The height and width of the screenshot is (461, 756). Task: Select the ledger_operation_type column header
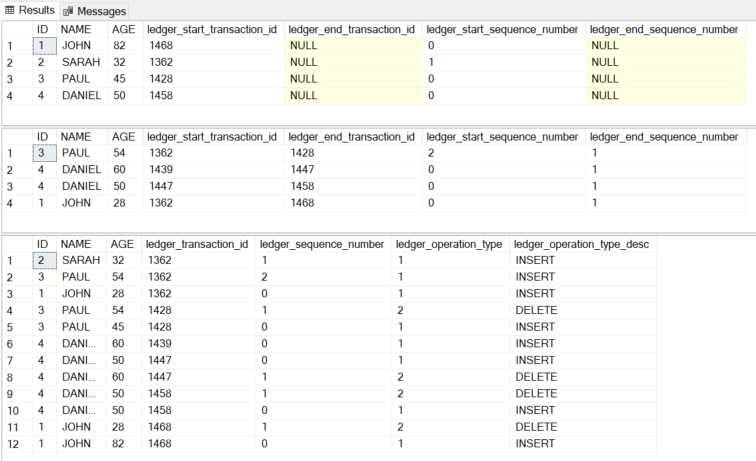(x=450, y=244)
